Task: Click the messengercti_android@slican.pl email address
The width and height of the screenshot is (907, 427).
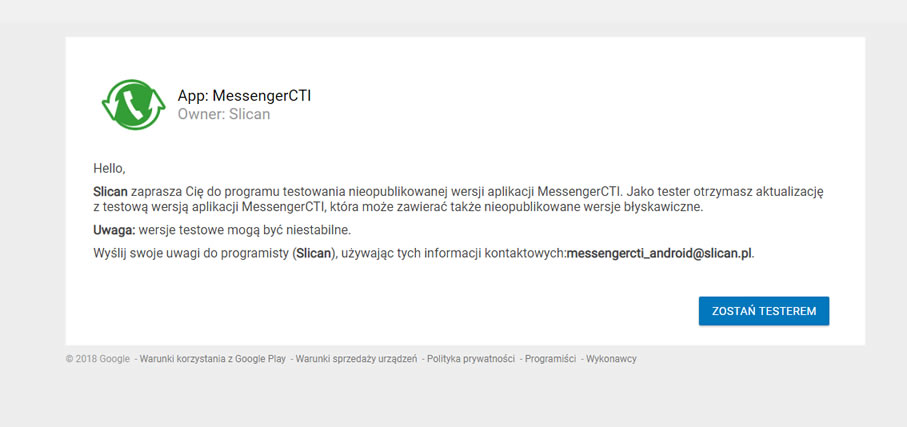Action: pyautogui.click(x=658, y=254)
